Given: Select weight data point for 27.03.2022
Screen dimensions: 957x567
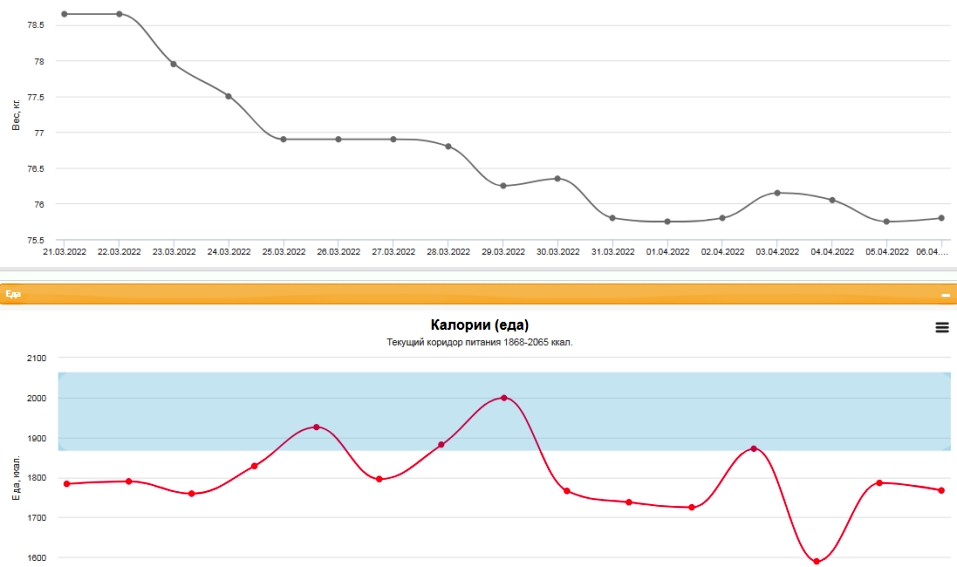Looking at the screenshot, I should (394, 139).
